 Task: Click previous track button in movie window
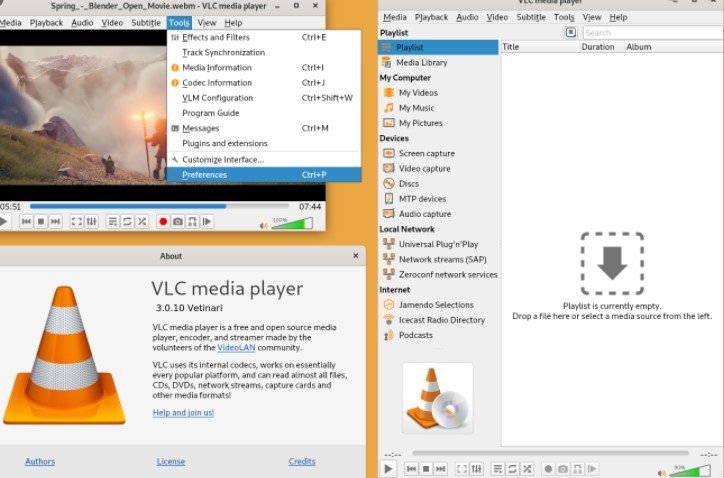coord(26,222)
